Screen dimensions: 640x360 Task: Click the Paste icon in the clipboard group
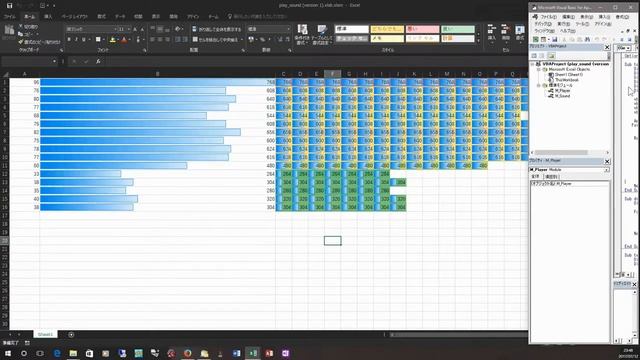tap(9, 31)
